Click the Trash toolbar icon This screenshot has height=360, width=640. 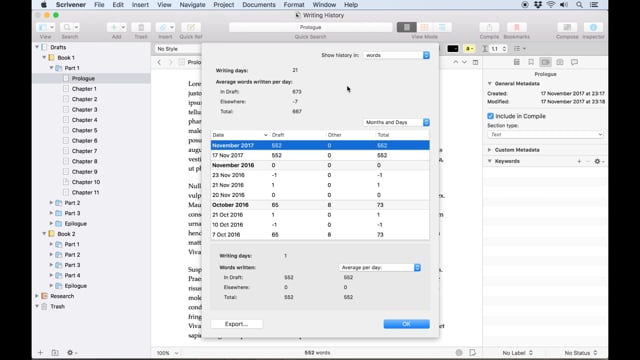tap(141, 27)
